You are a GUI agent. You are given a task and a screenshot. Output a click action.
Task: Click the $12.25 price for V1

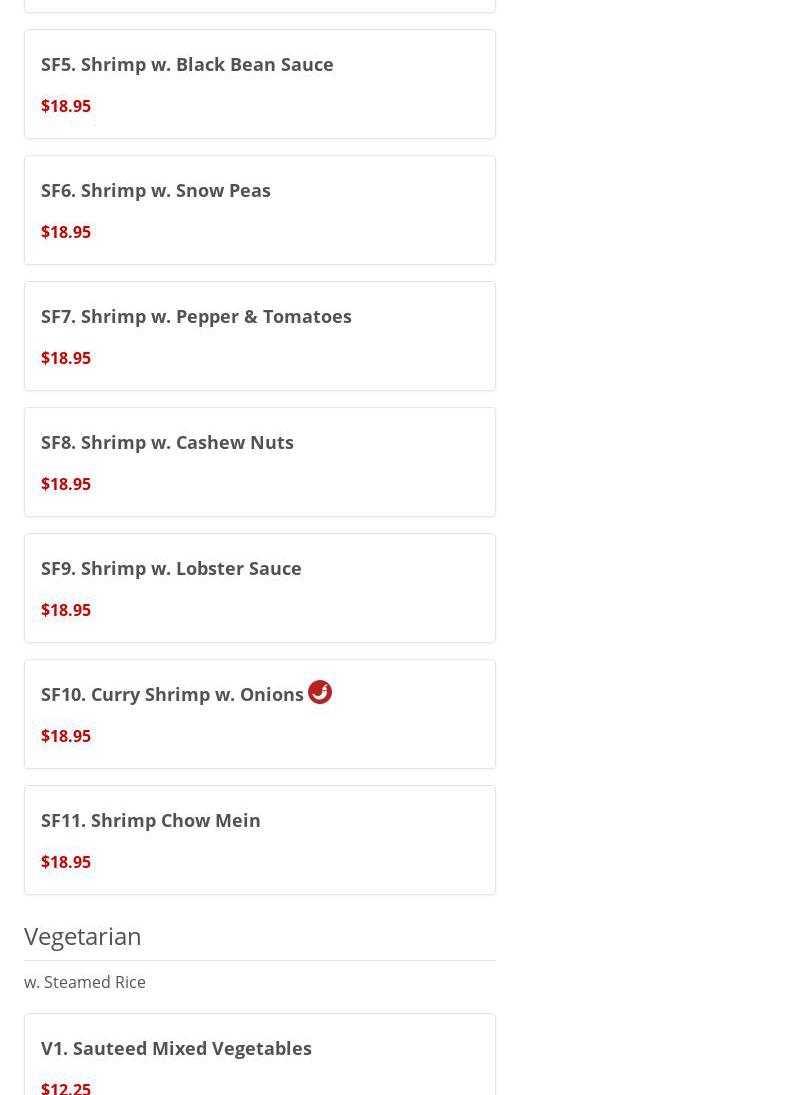click(x=66, y=1087)
